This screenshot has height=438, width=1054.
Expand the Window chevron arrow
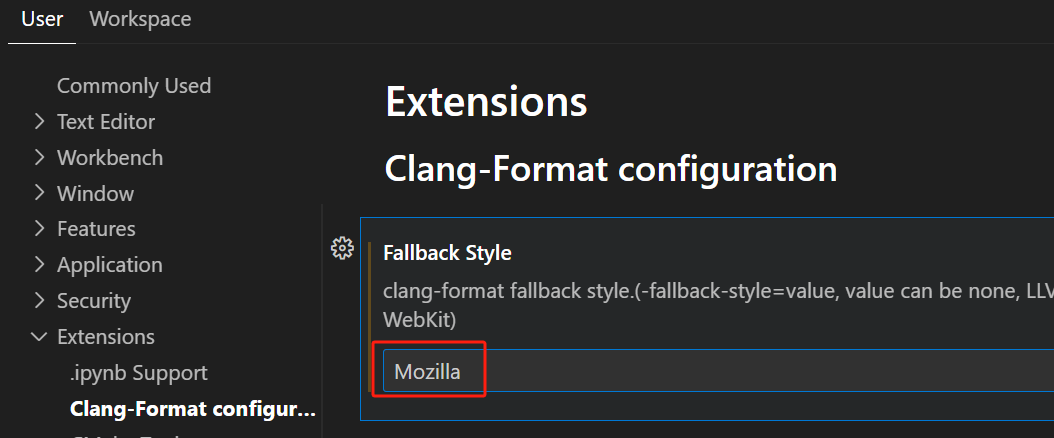(39, 193)
